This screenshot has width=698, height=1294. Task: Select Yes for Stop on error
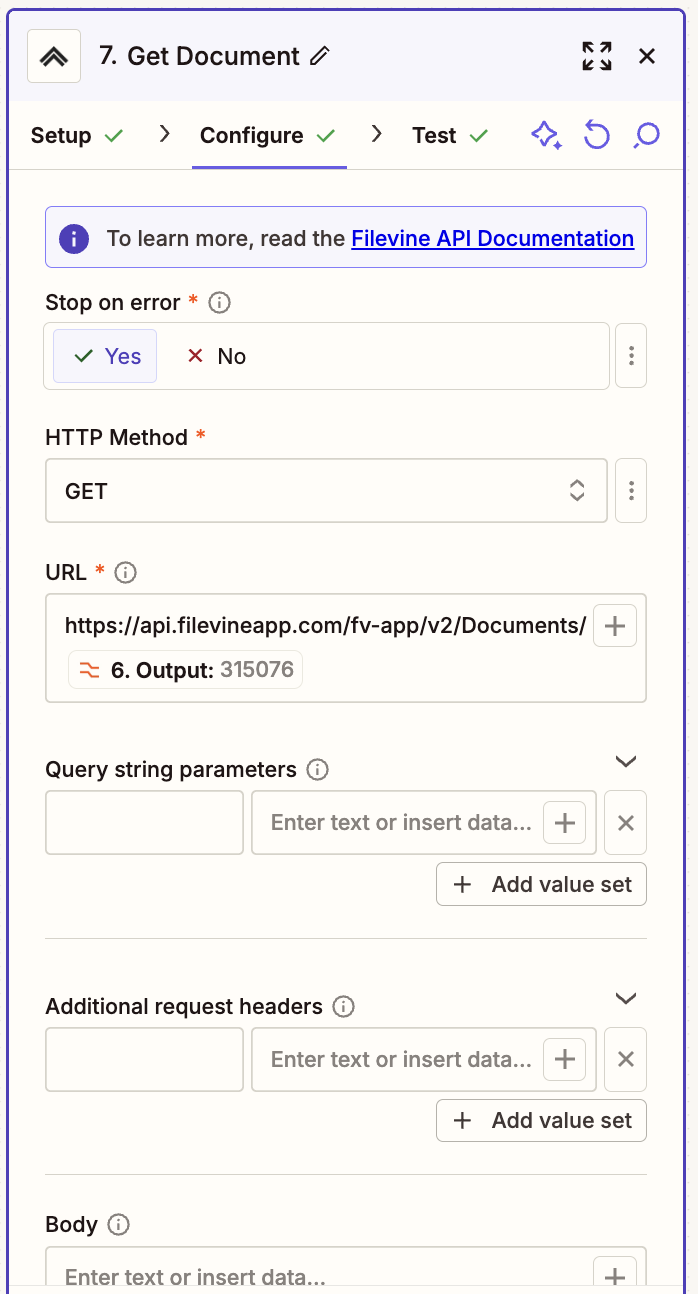[104, 355]
